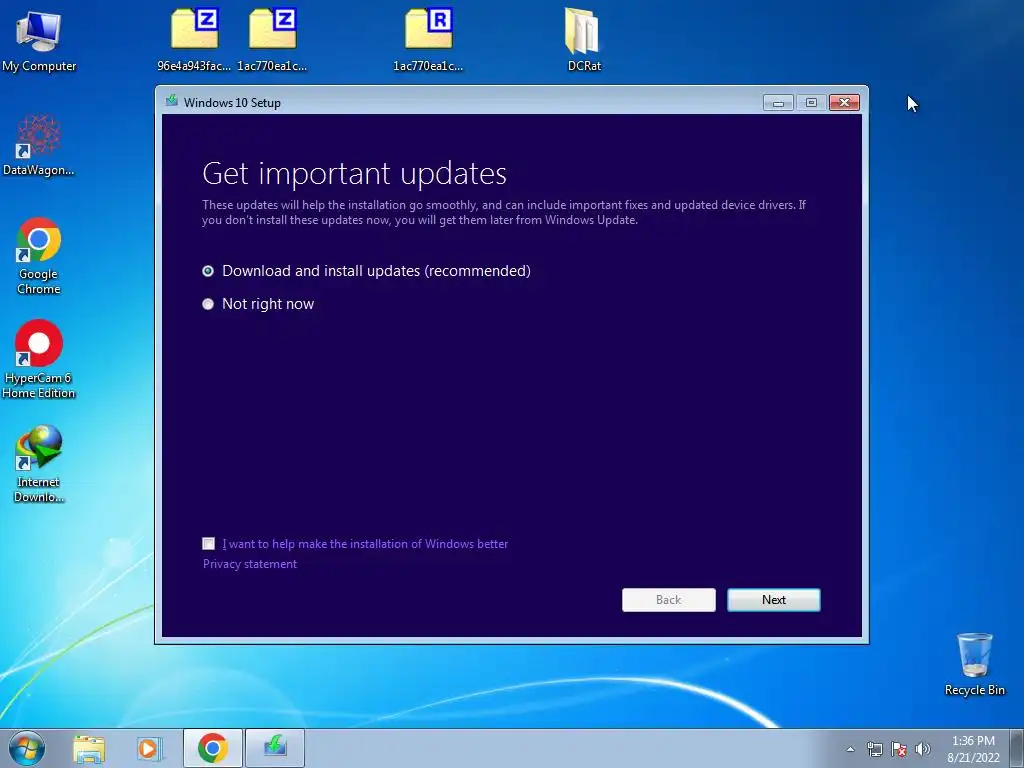This screenshot has height=768, width=1024.
Task: Open the Action Center flag icon
Action: coord(899,749)
